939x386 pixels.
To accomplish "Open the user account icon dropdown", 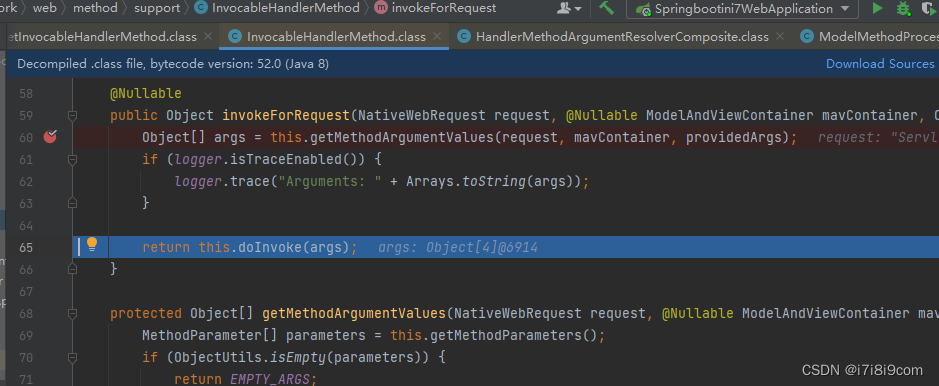I will [569, 8].
